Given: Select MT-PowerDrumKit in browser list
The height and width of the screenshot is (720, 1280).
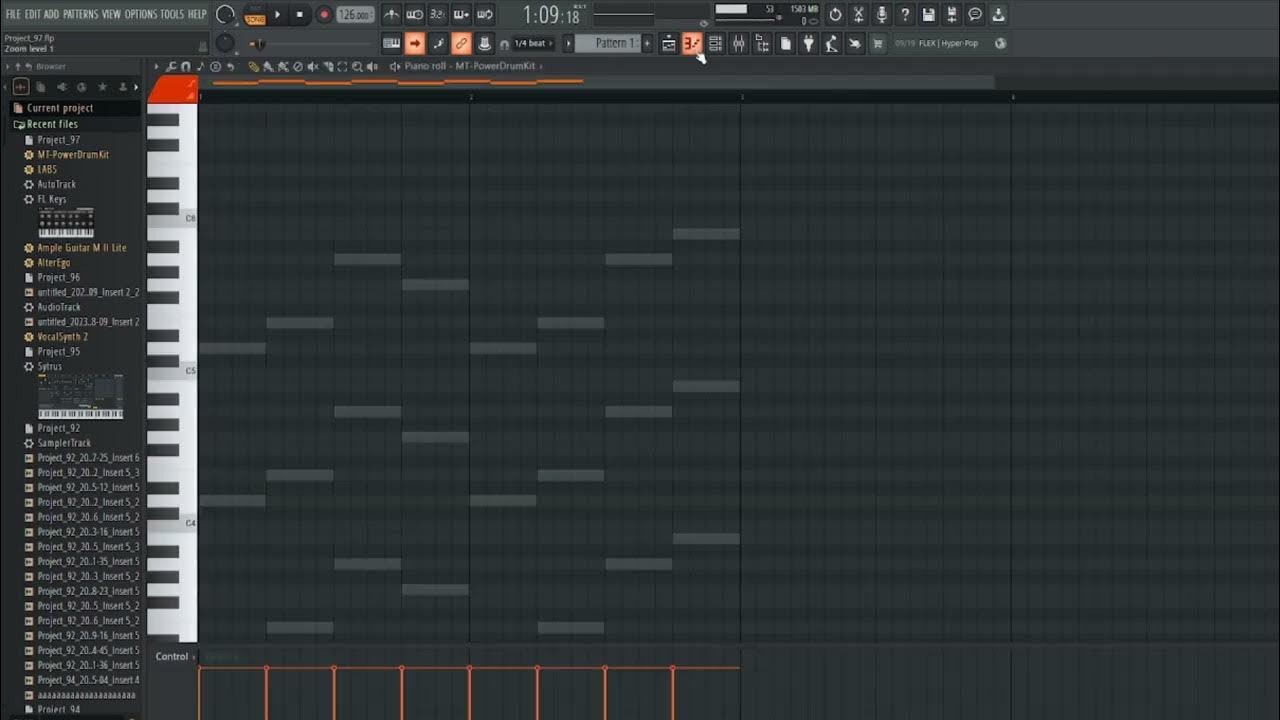Looking at the screenshot, I should (x=73, y=155).
